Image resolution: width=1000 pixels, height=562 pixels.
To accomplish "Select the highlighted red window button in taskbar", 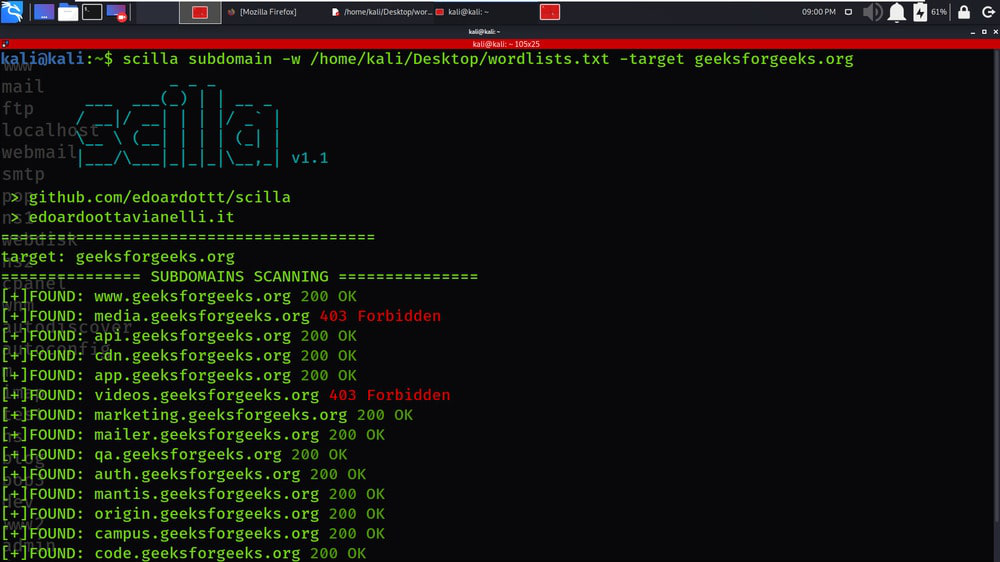I will [x=200, y=12].
